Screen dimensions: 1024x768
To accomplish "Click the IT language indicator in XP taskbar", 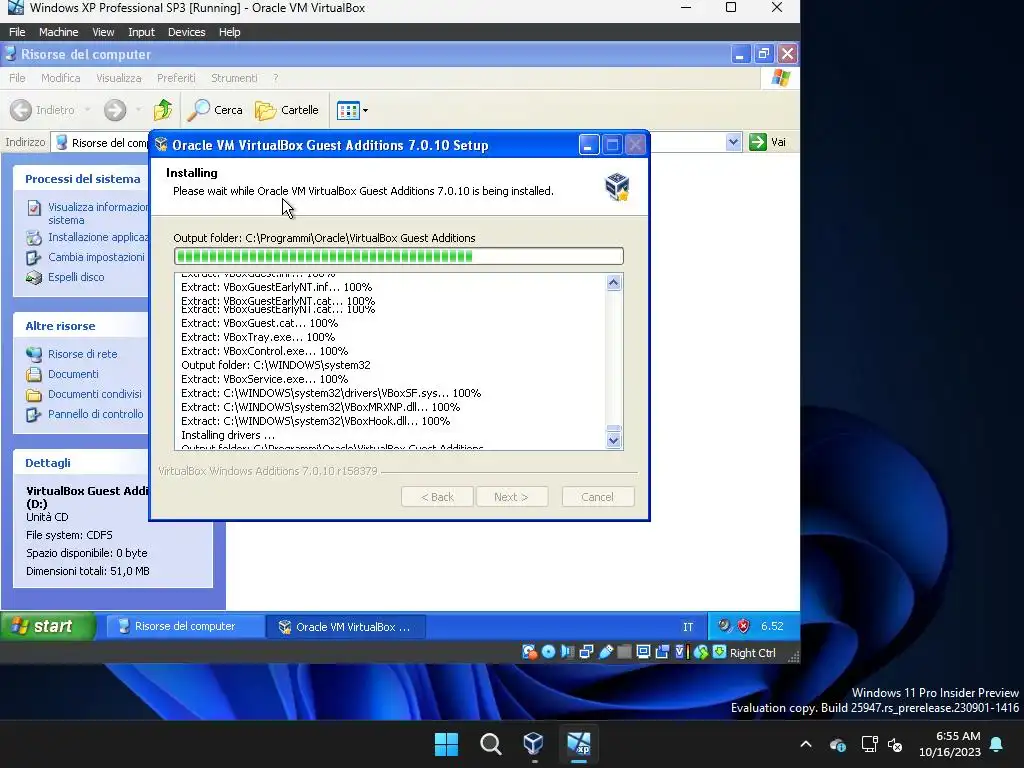I will coord(688,627).
